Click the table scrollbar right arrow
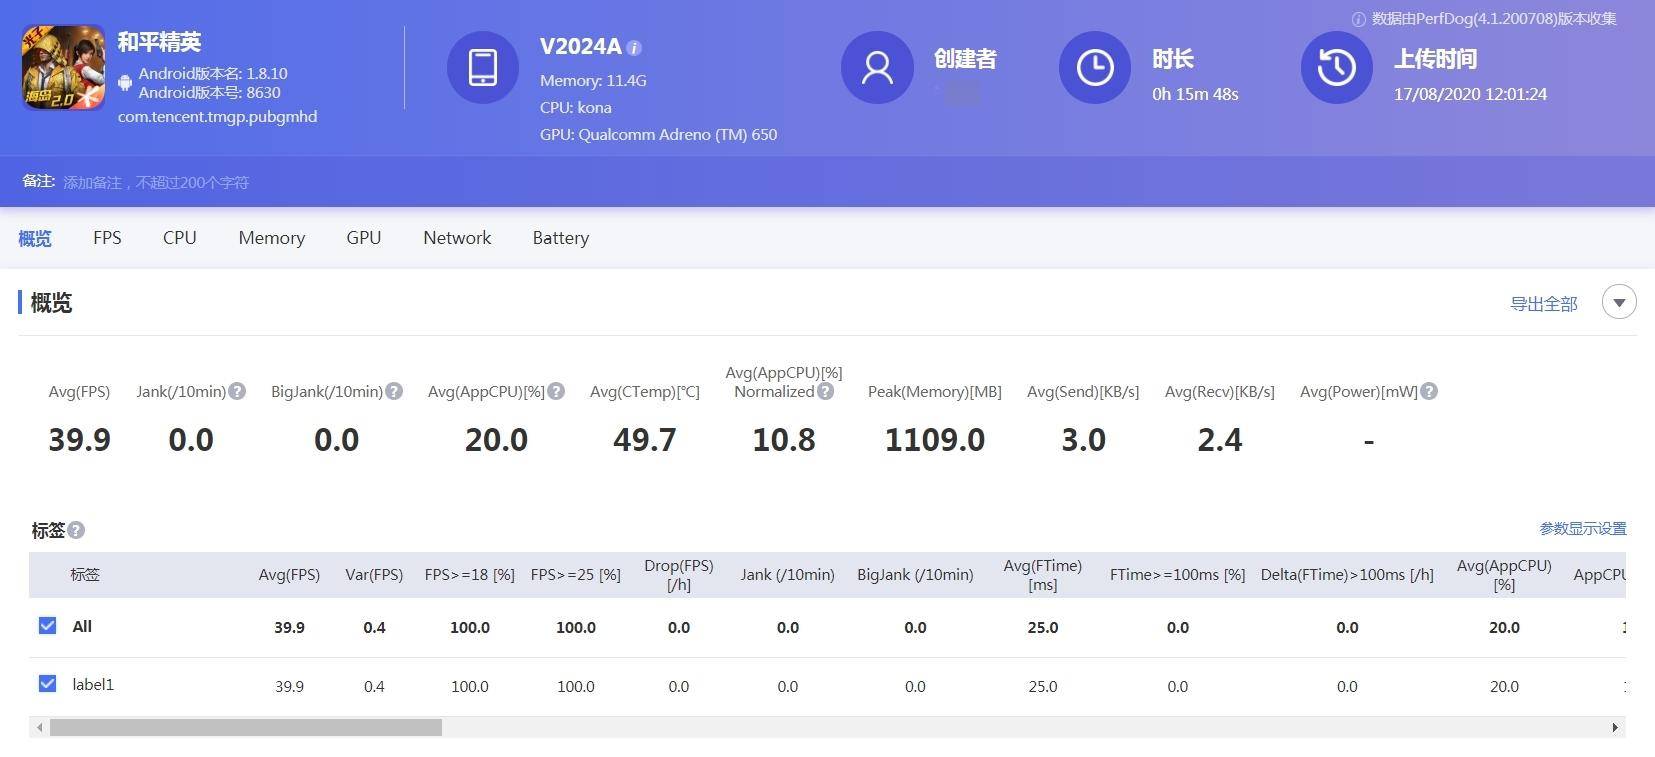The height and width of the screenshot is (757, 1655). [x=1615, y=727]
